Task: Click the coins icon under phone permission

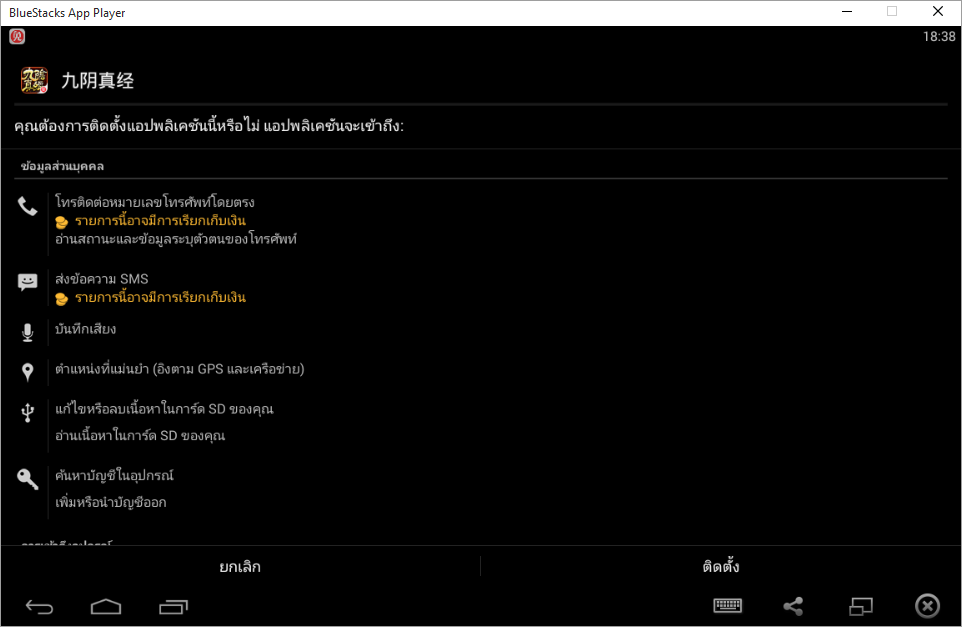Action: point(61,222)
